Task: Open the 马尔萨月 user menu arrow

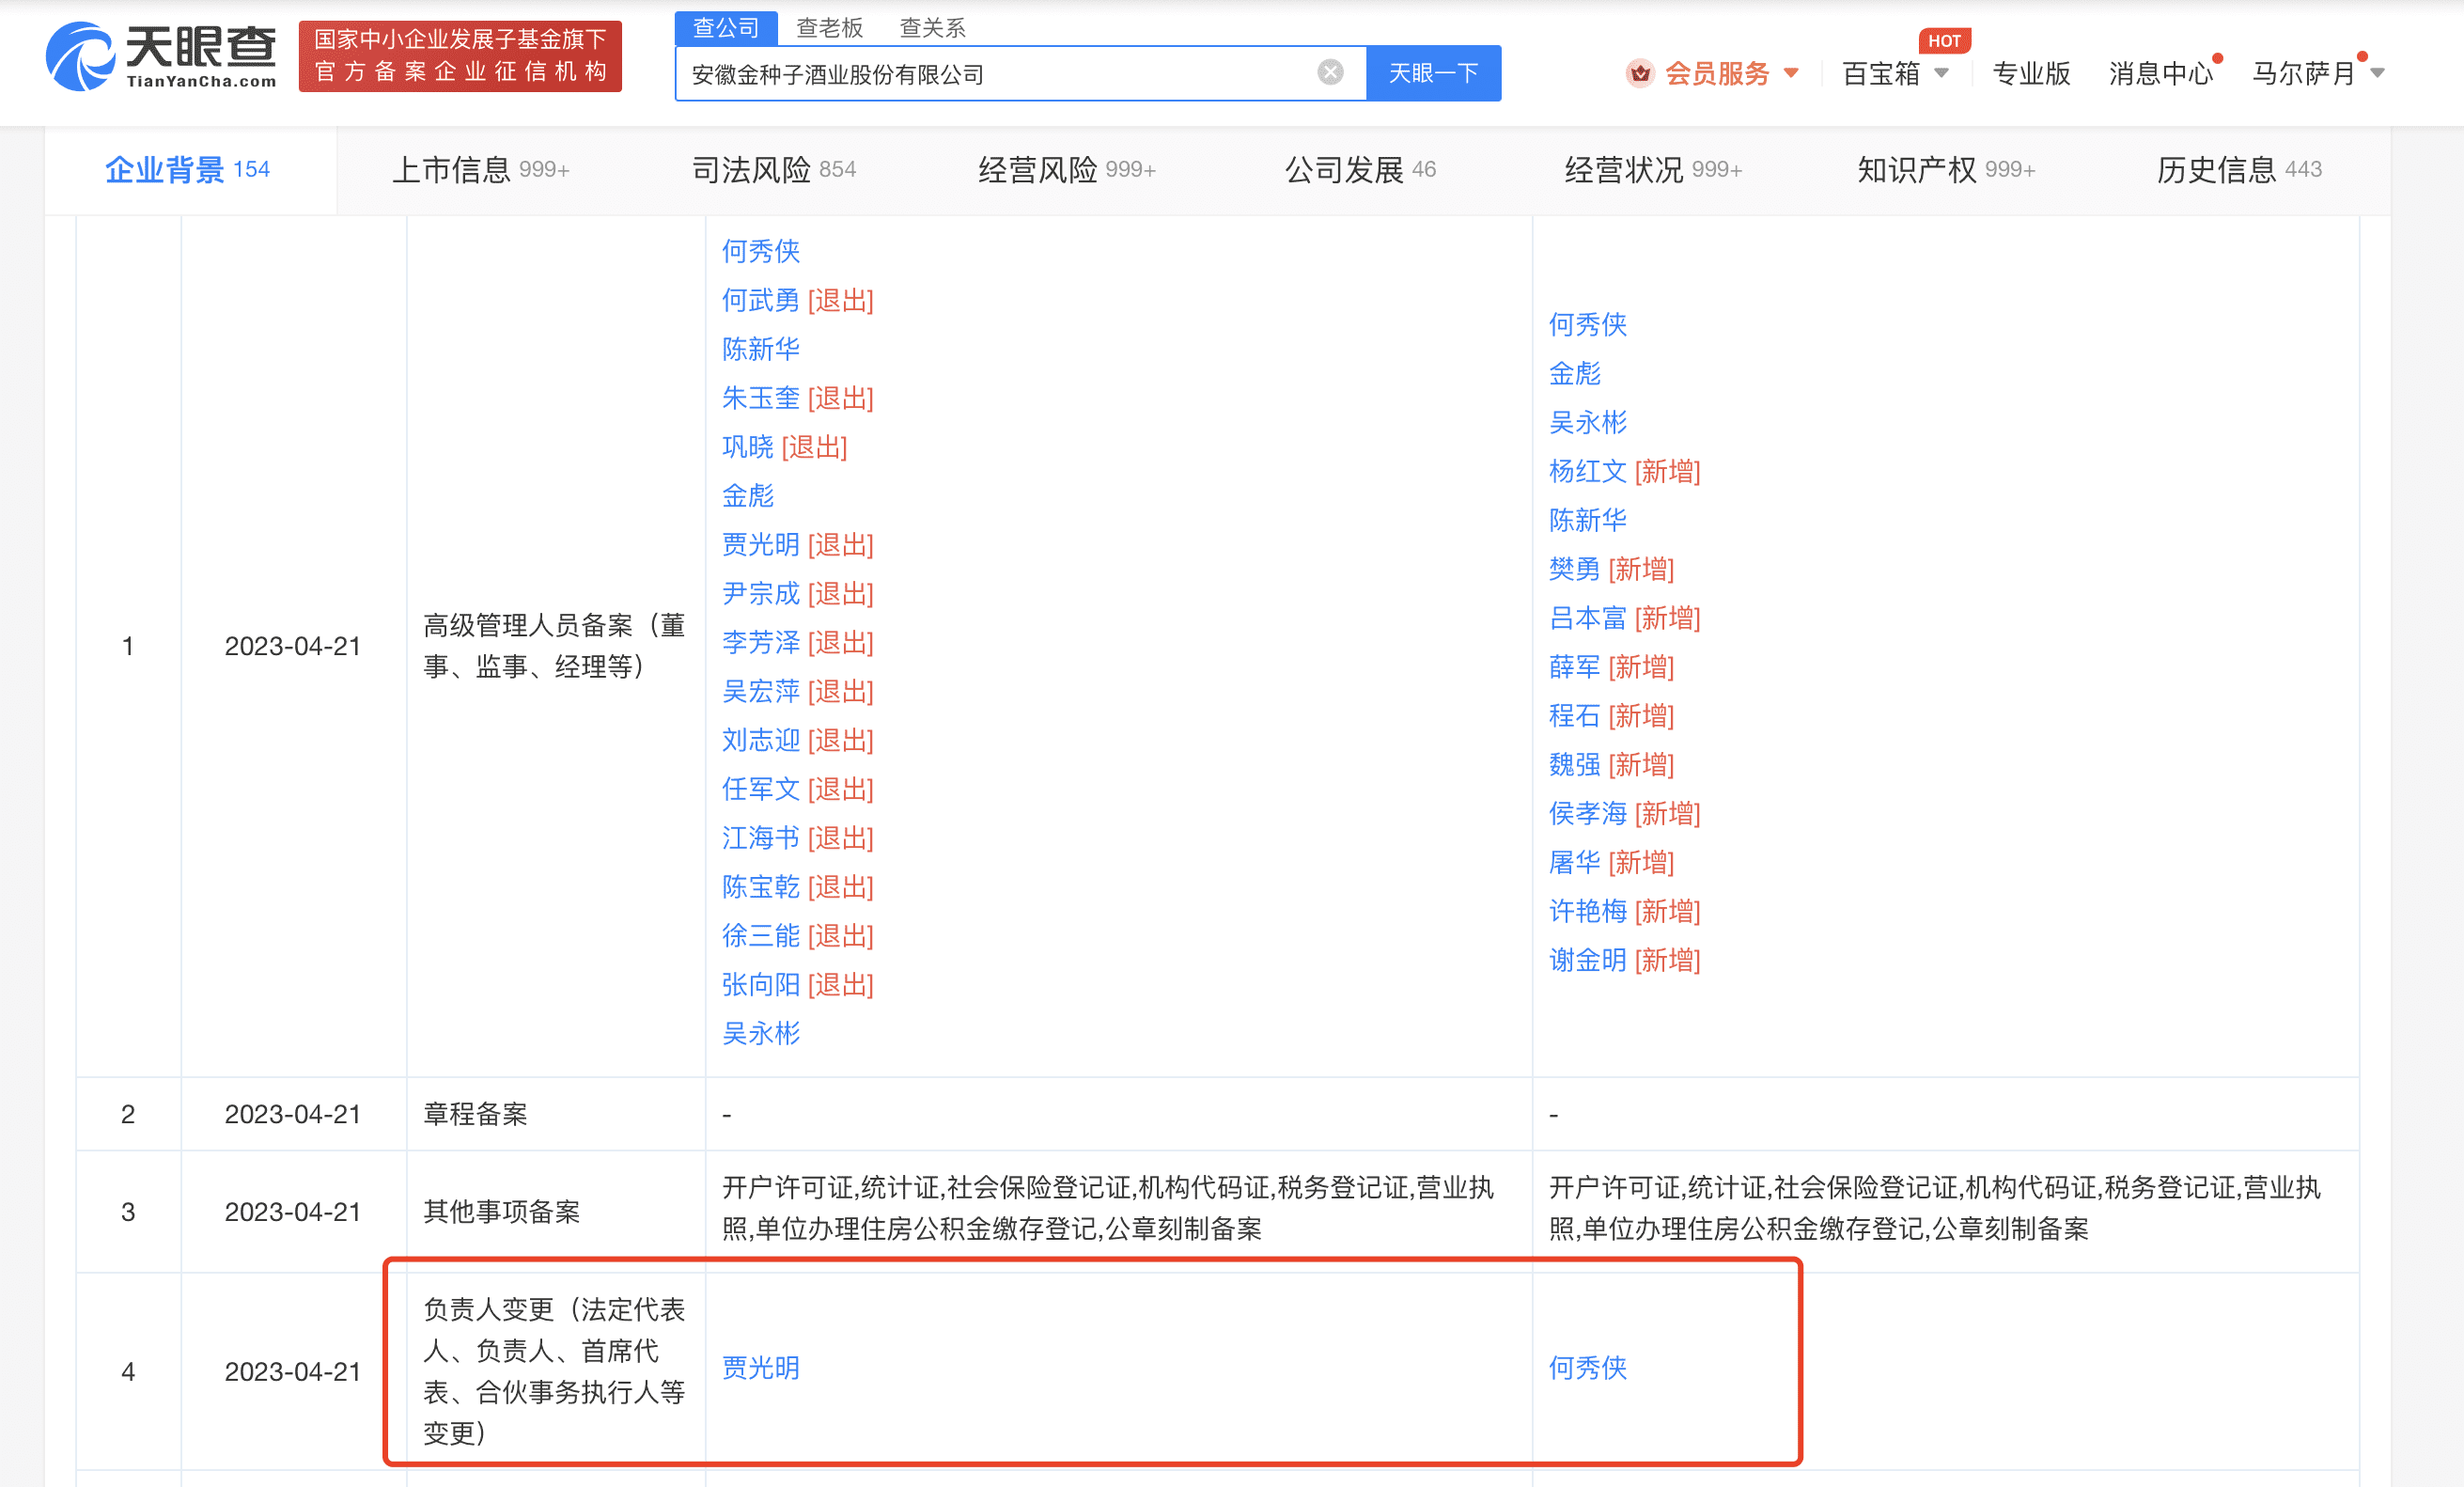Action: 2378,73
